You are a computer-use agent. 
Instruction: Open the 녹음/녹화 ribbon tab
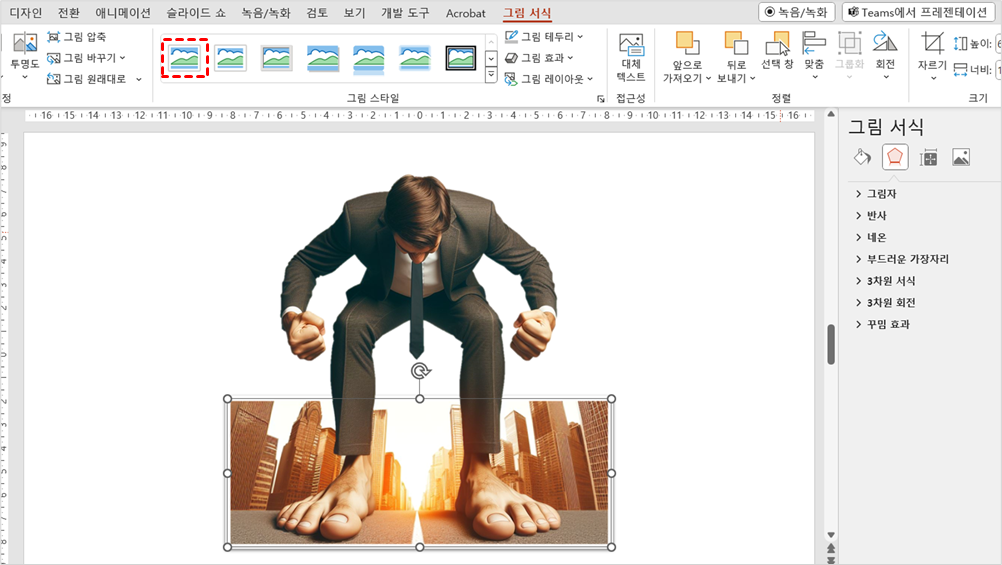(266, 13)
